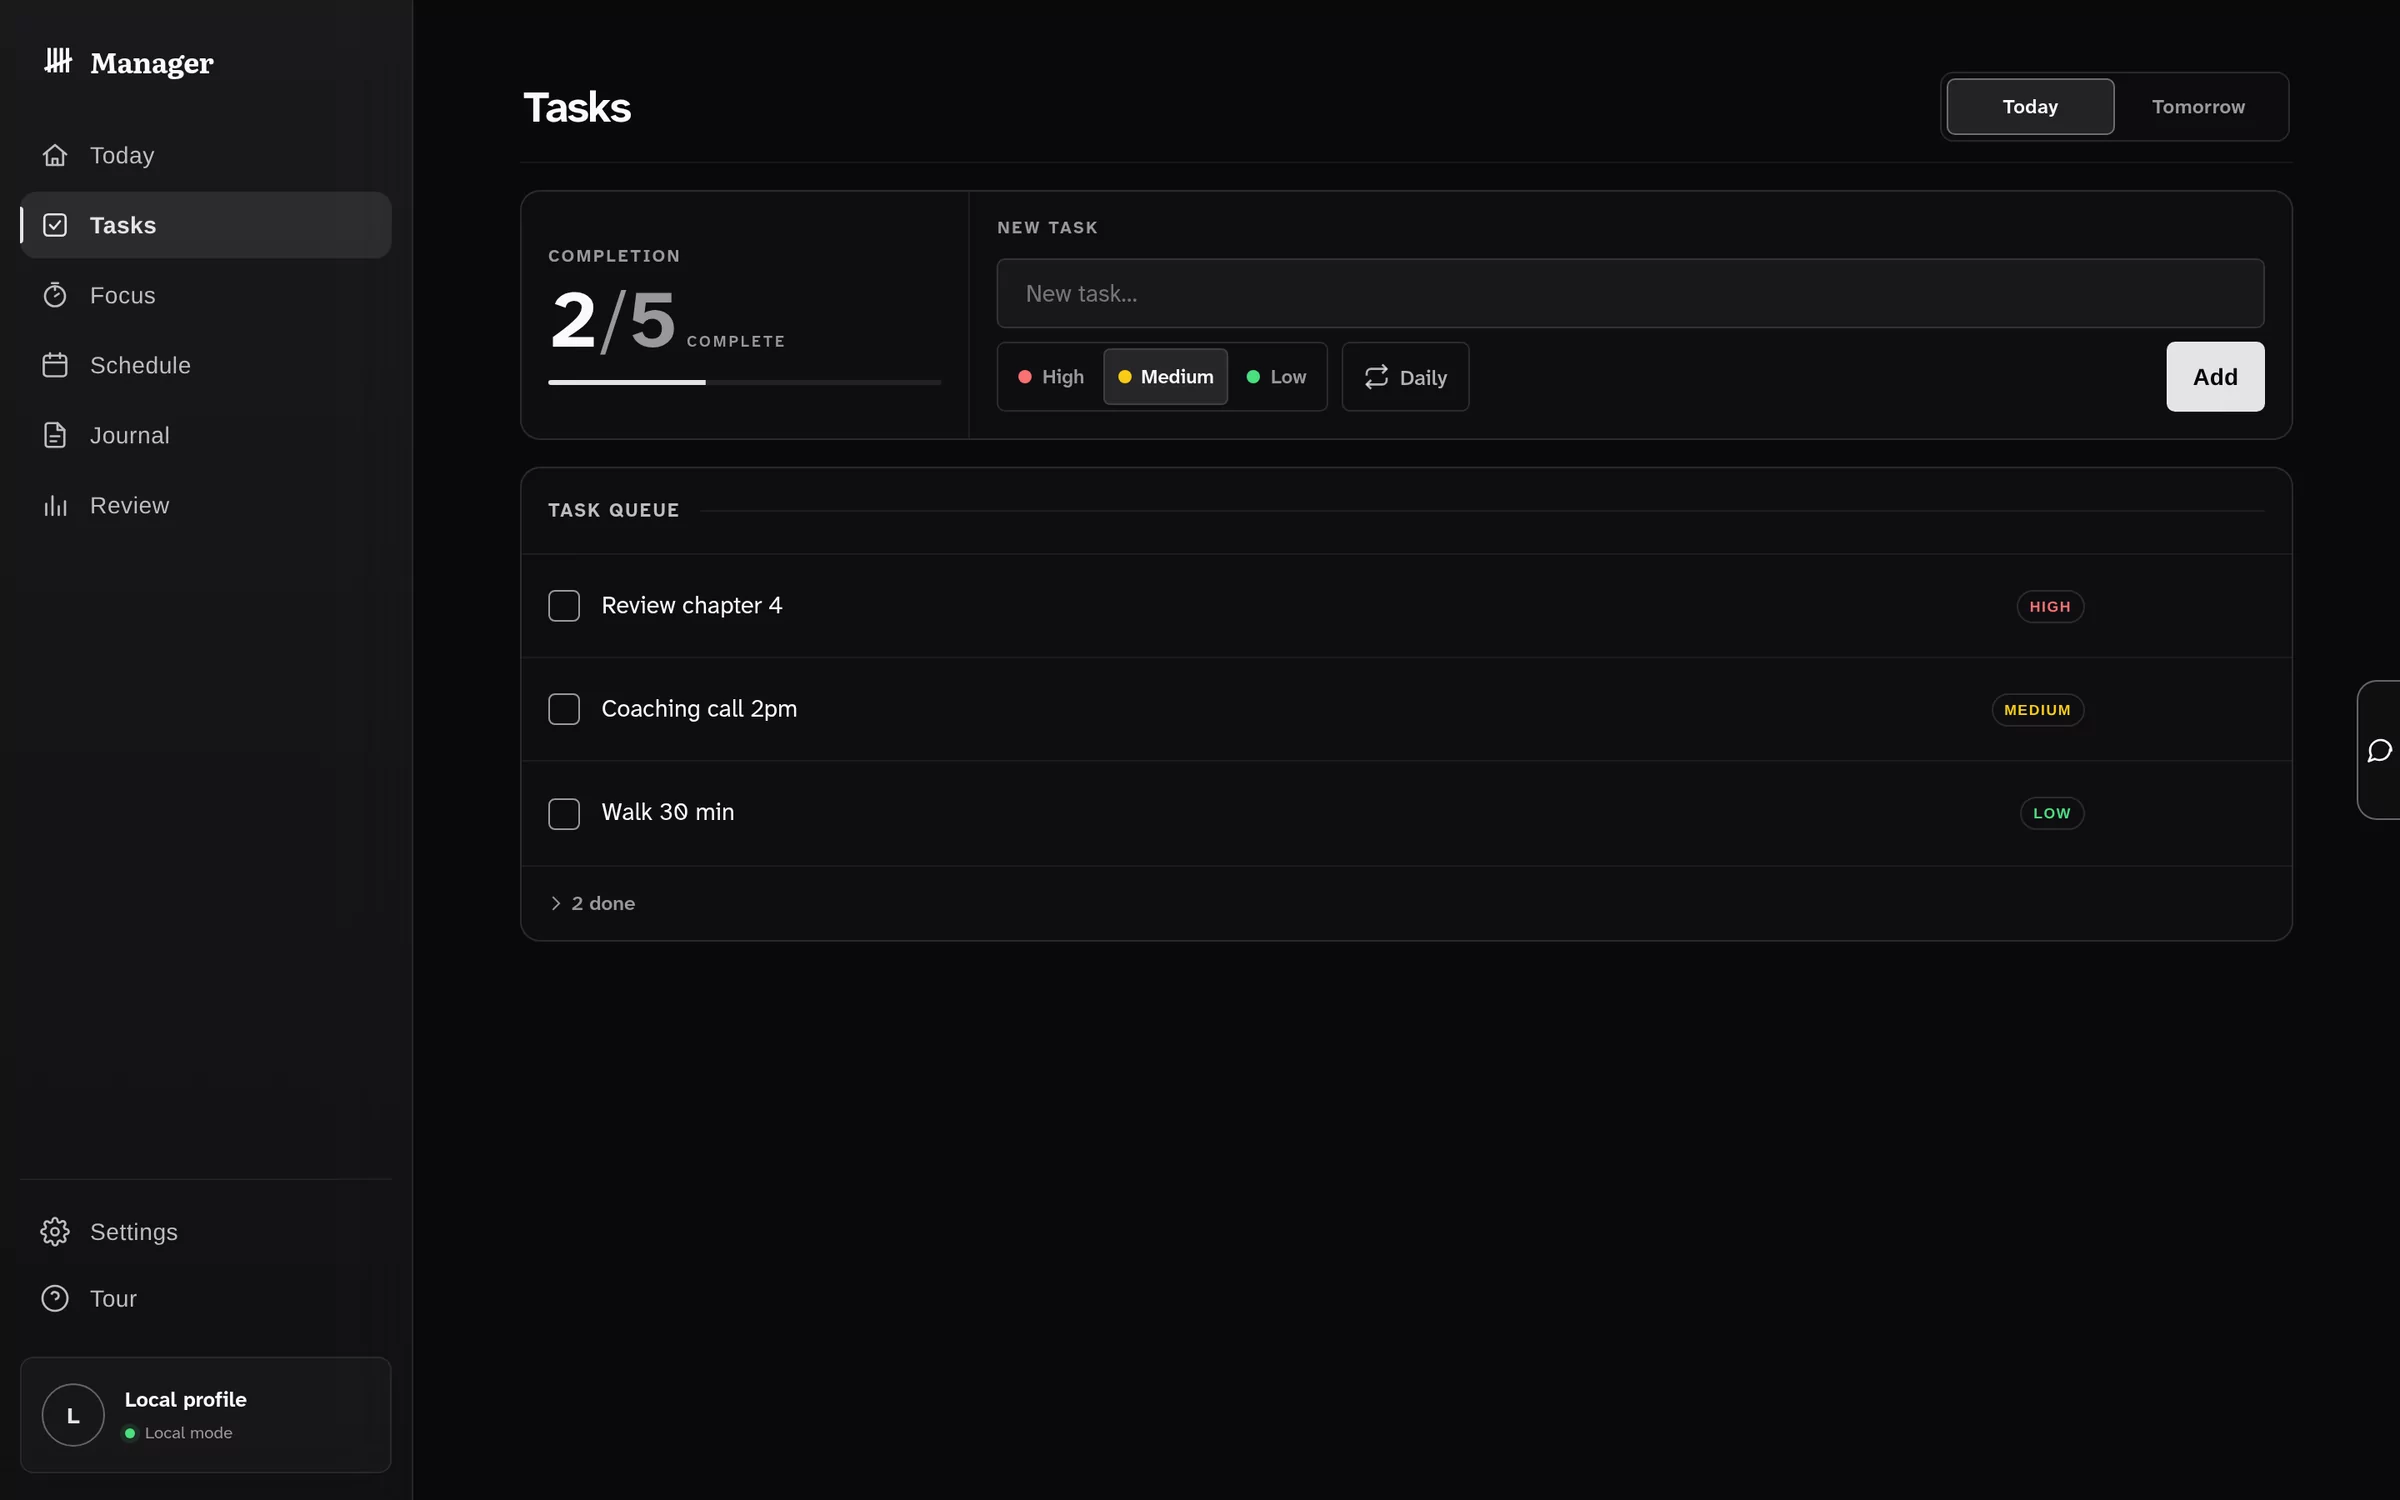Check off Review chapter 4
Viewport: 2400px width, 1500px height.
click(x=564, y=606)
